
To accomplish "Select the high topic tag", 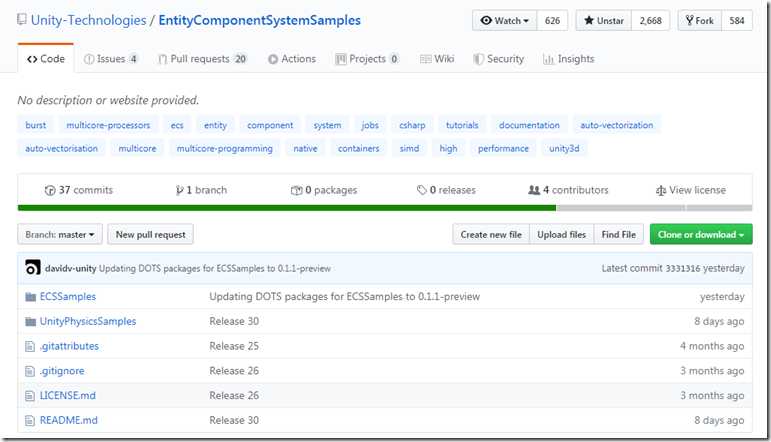I will pos(448,148).
